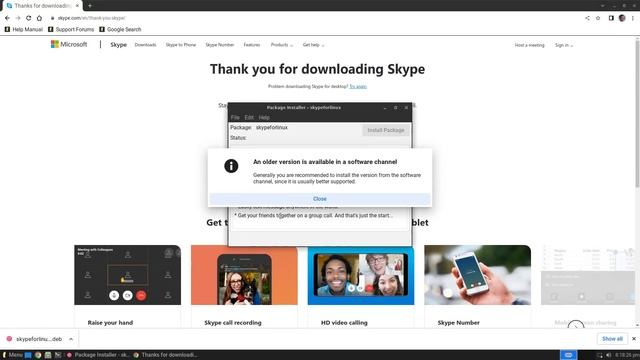Open Edit menu in Package Installer

249,118
